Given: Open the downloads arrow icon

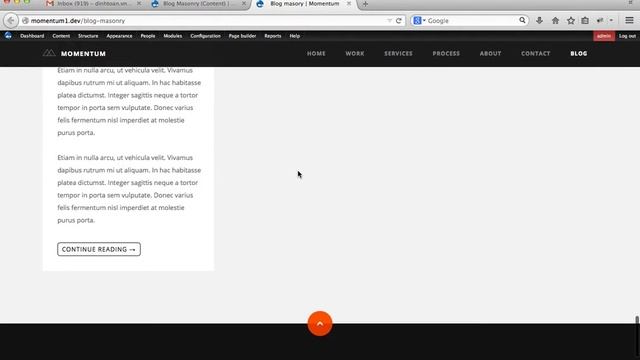Looking at the screenshot, I should tap(539, 20).
